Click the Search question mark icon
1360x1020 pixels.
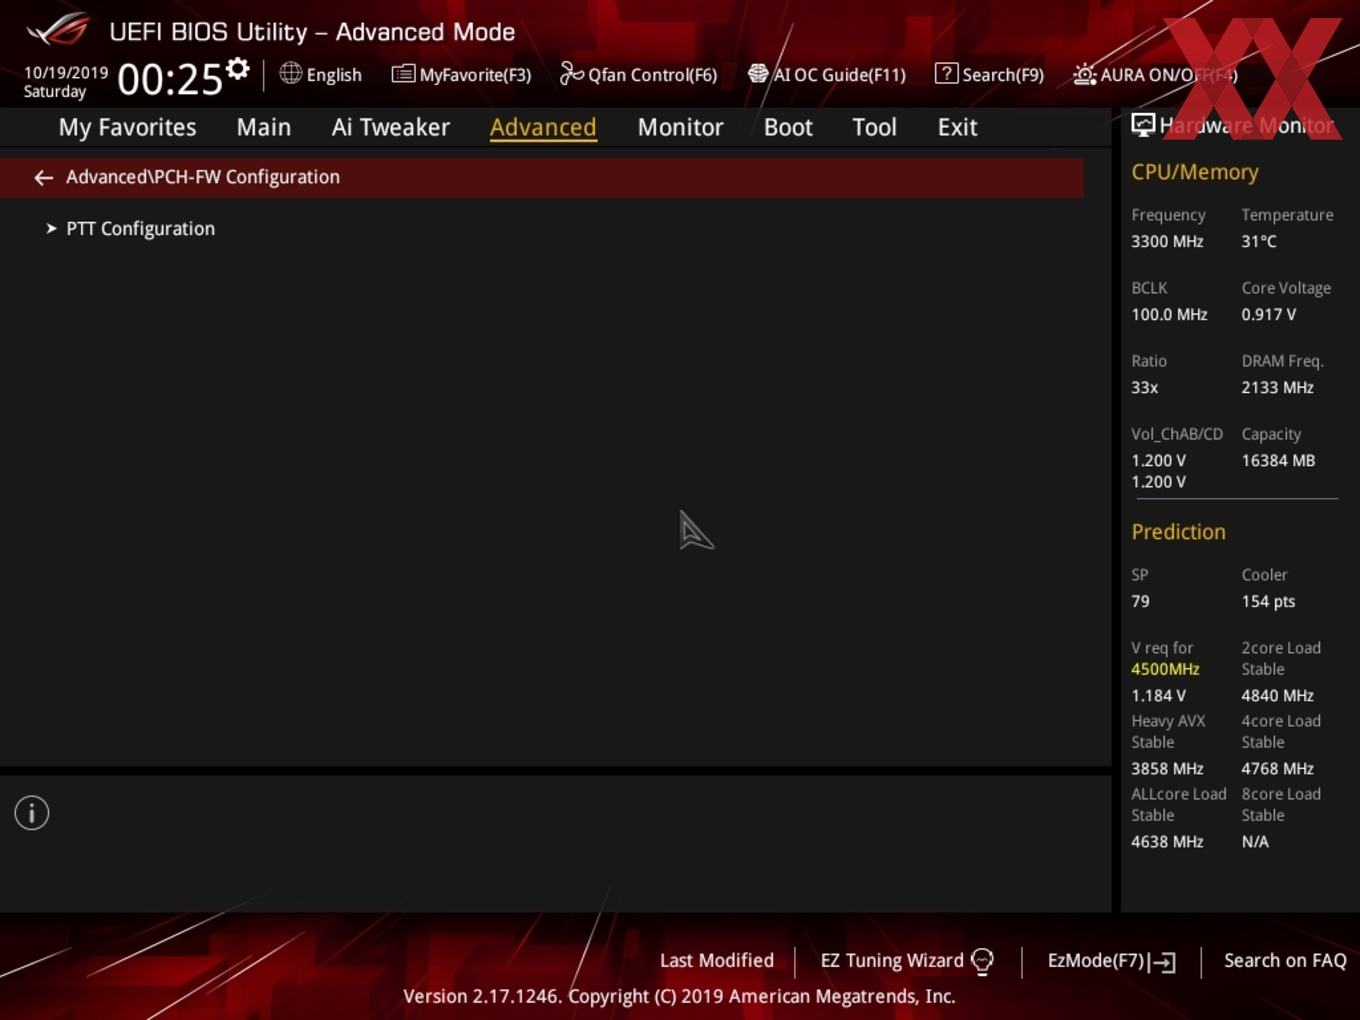tap(946, 74)
